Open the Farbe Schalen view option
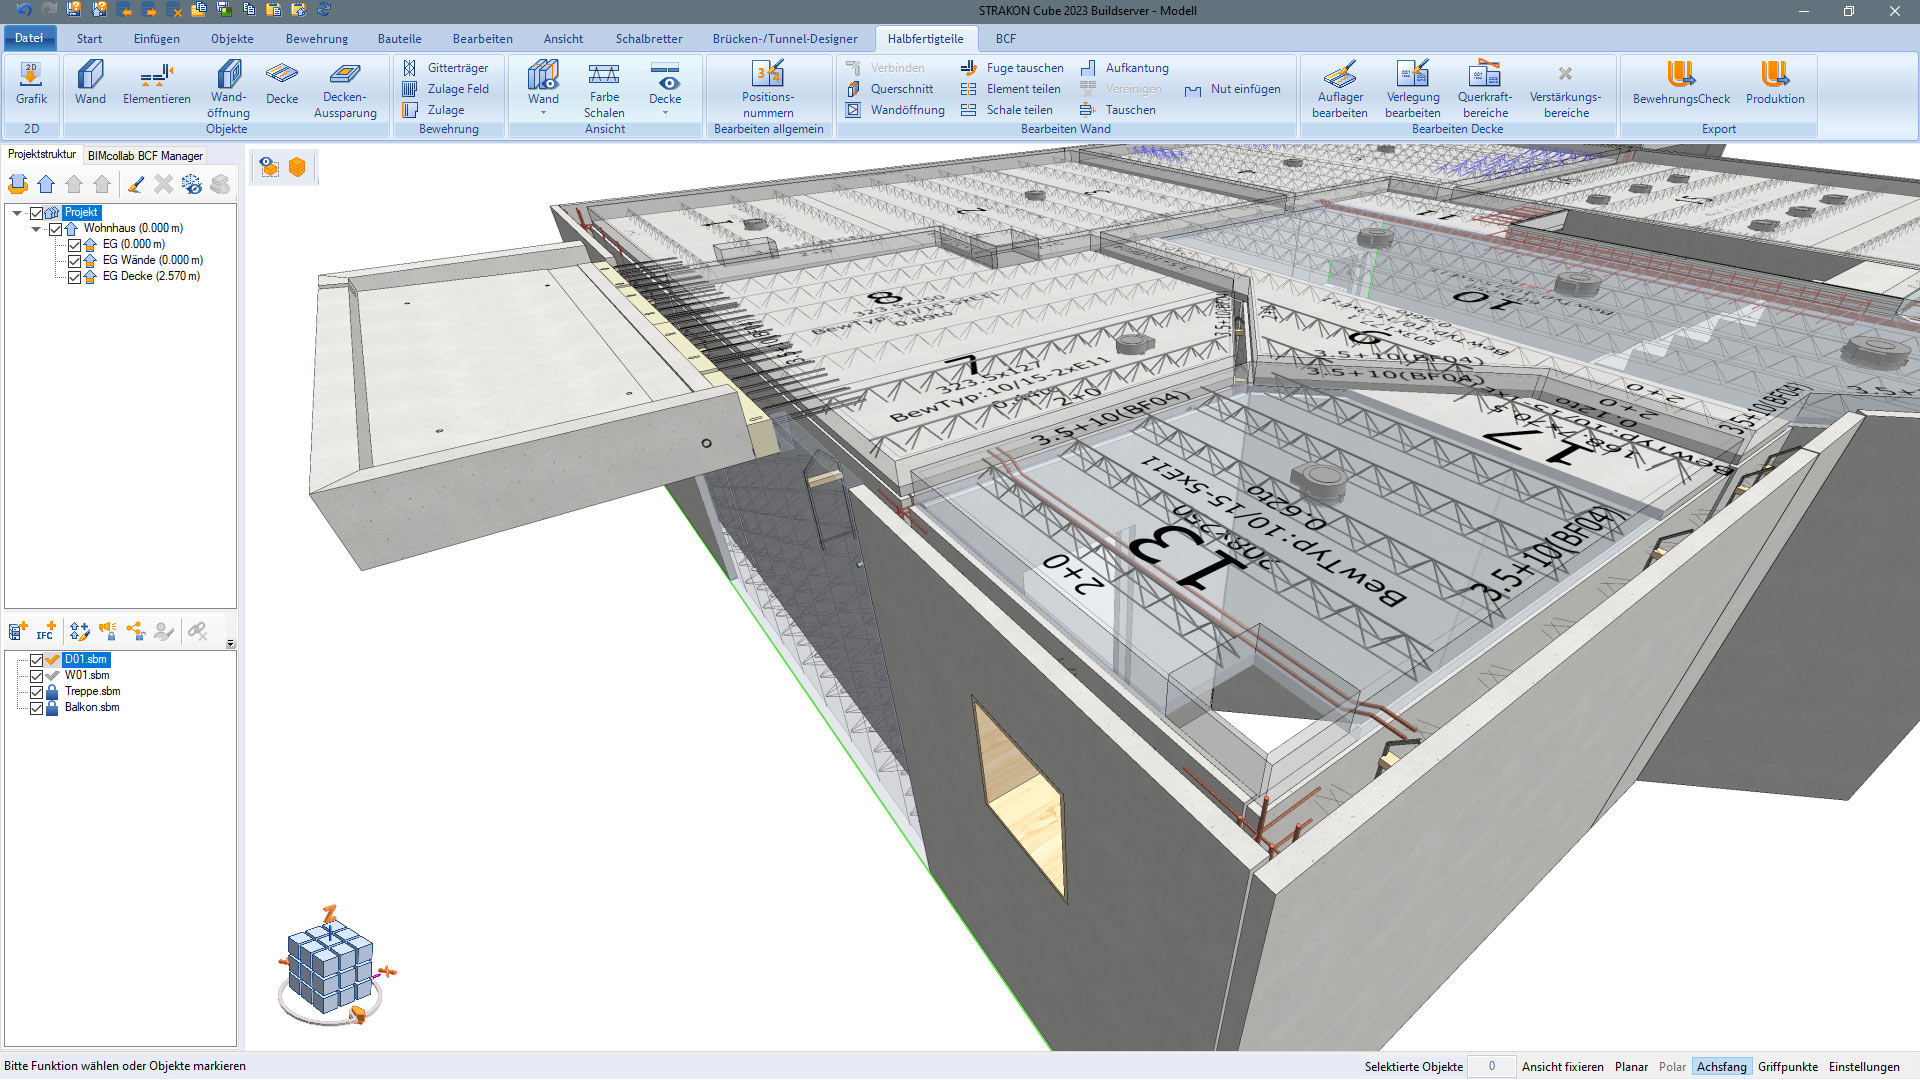This screenshot has height=1080, width=1920. tap(604, 89)
